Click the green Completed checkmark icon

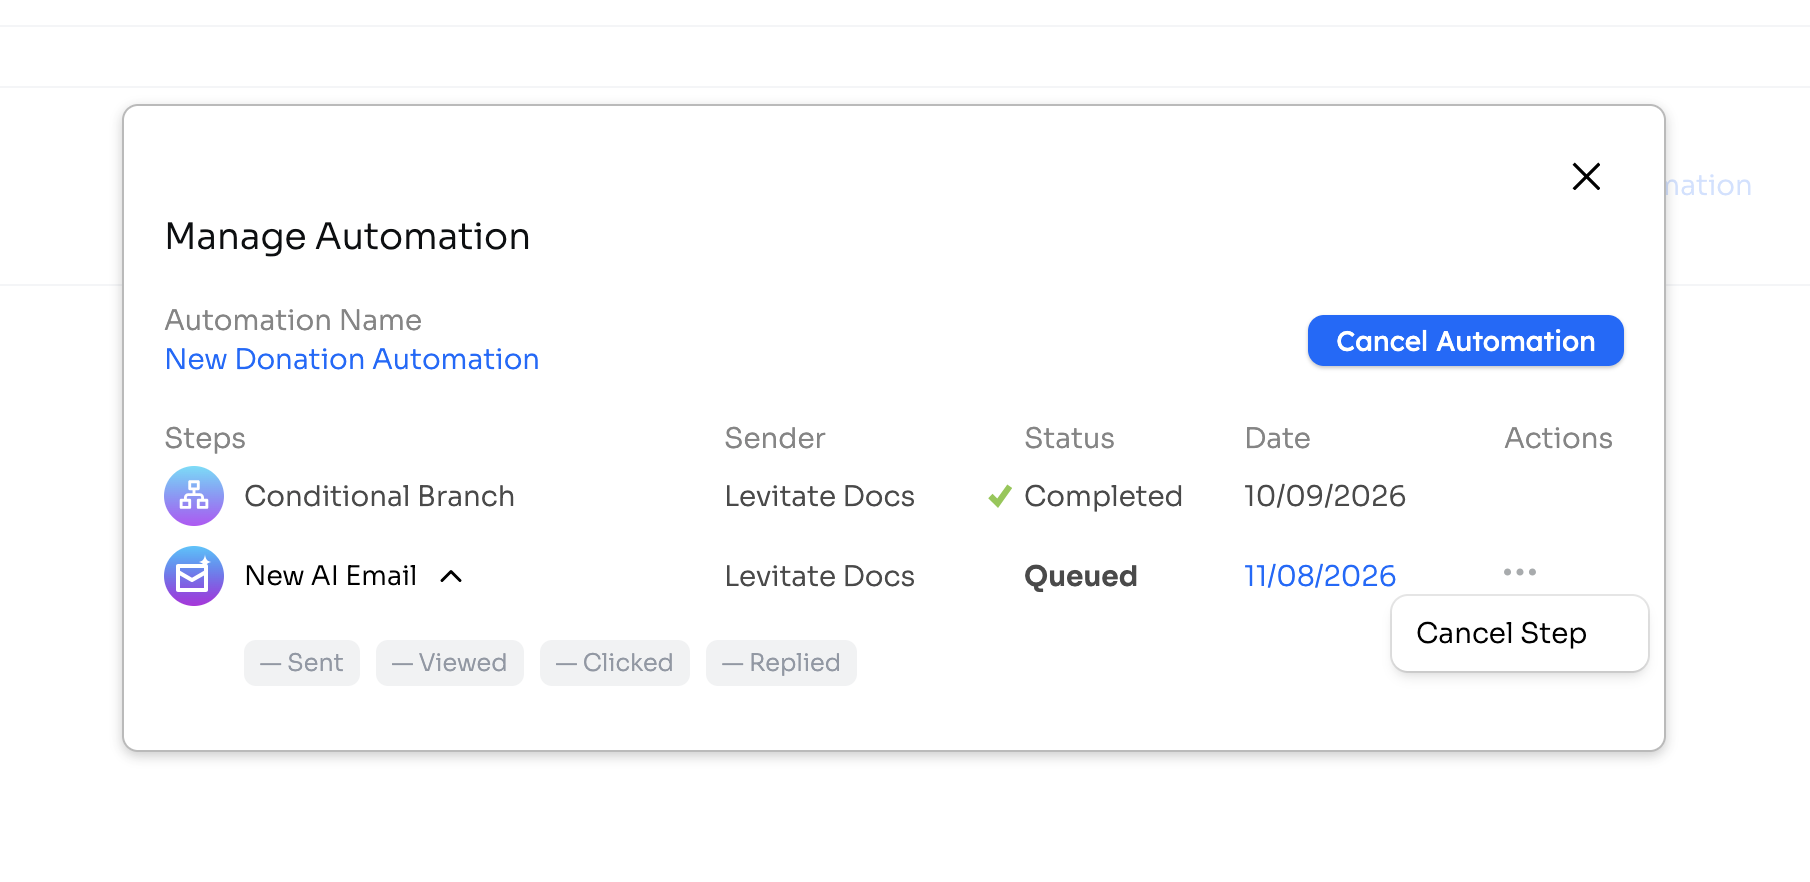point(1000,496)
